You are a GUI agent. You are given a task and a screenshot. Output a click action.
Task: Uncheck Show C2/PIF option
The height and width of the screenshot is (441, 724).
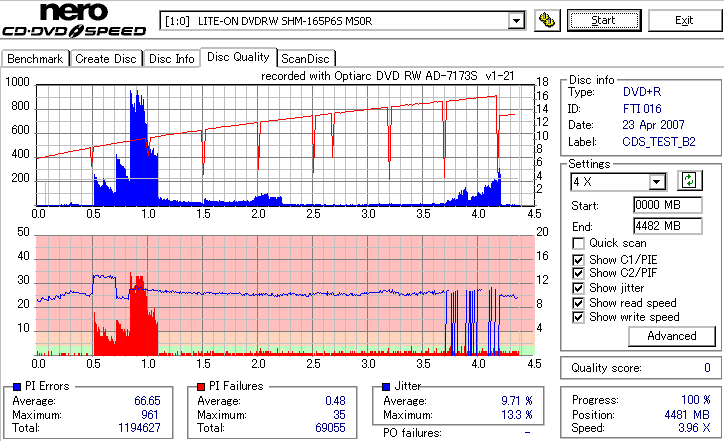coord(578,273)
